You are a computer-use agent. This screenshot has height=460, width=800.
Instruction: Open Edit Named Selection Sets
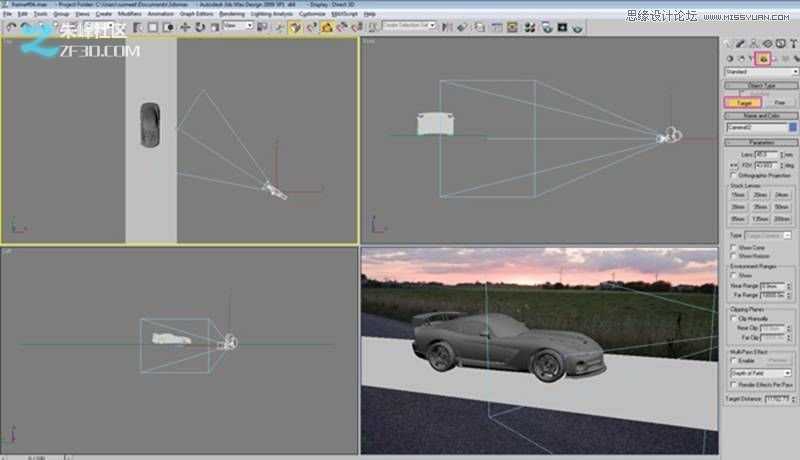point(373,27)
